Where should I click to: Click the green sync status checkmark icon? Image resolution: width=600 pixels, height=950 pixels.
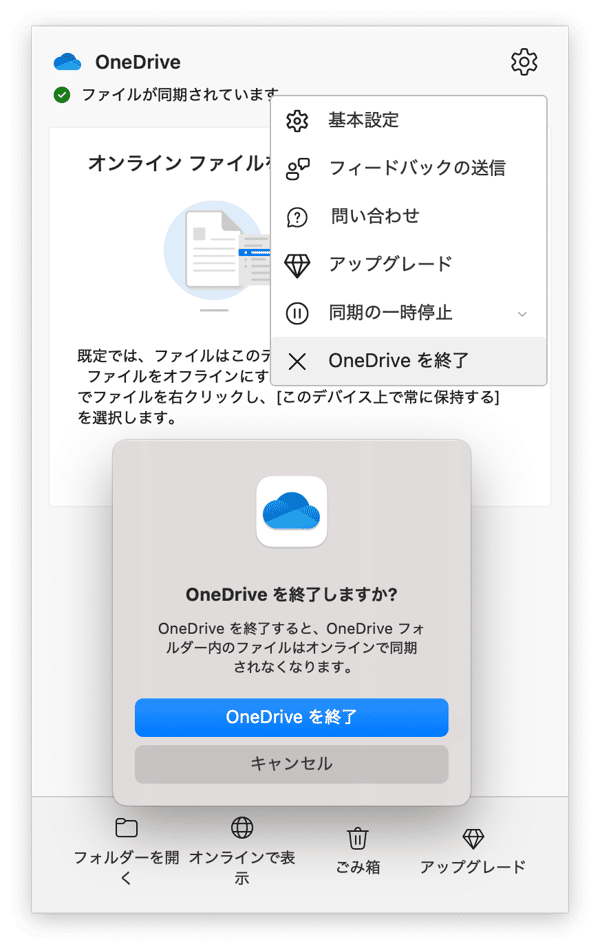coord(62,95)
